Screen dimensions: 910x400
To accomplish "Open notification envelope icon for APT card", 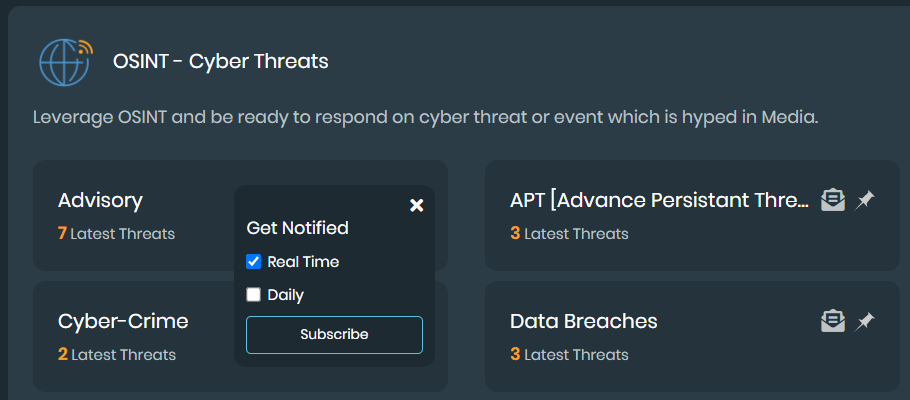I will [832, 201].
